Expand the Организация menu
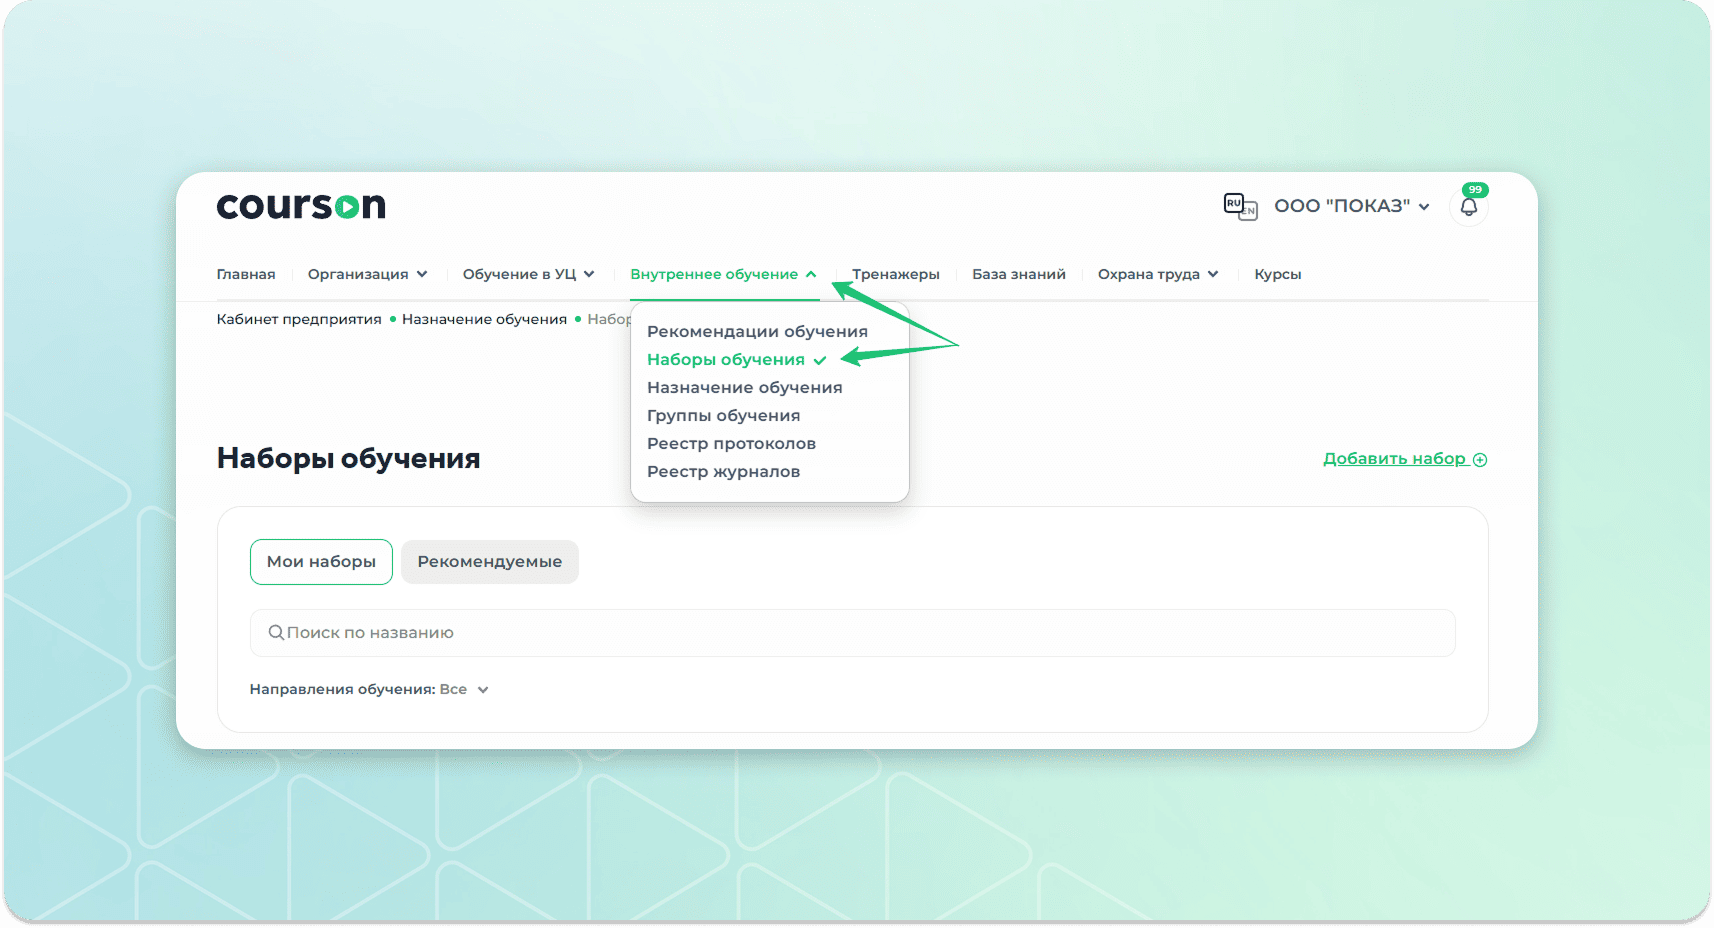This screenshot has width=1714, height=928. click(x=367, y=274)
